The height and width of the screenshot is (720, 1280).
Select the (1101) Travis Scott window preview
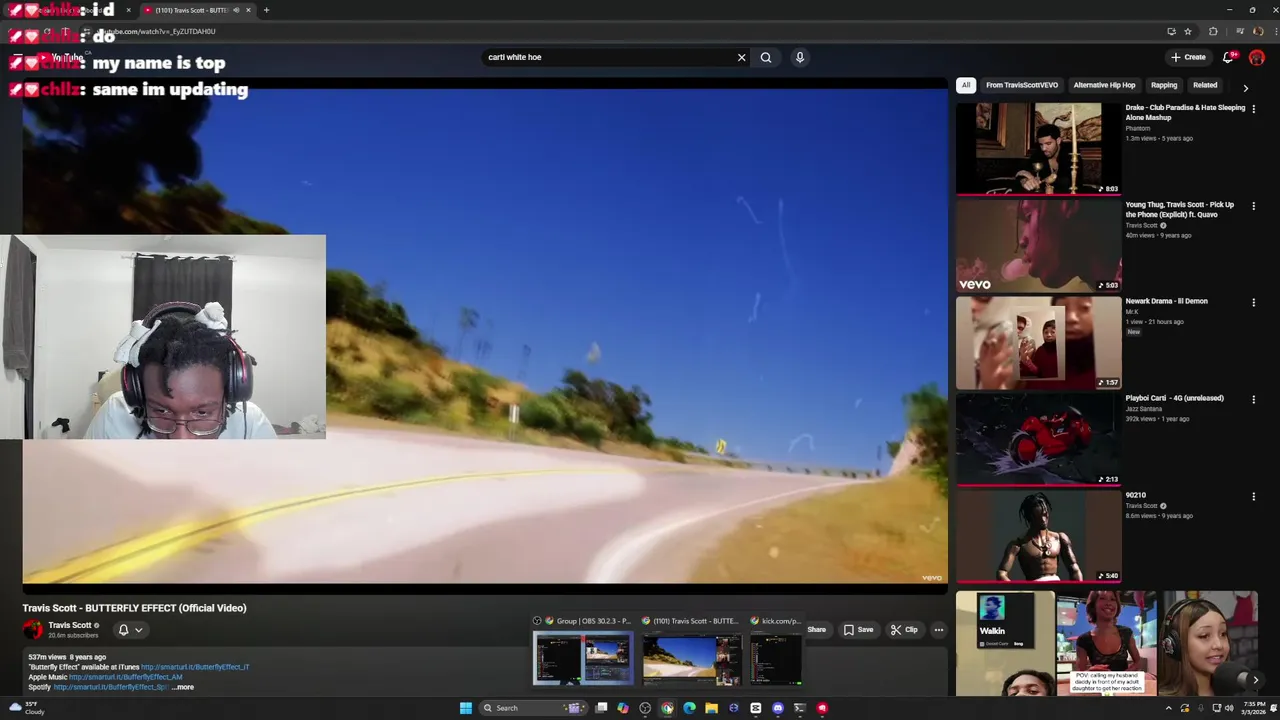(x=692, y=651)
